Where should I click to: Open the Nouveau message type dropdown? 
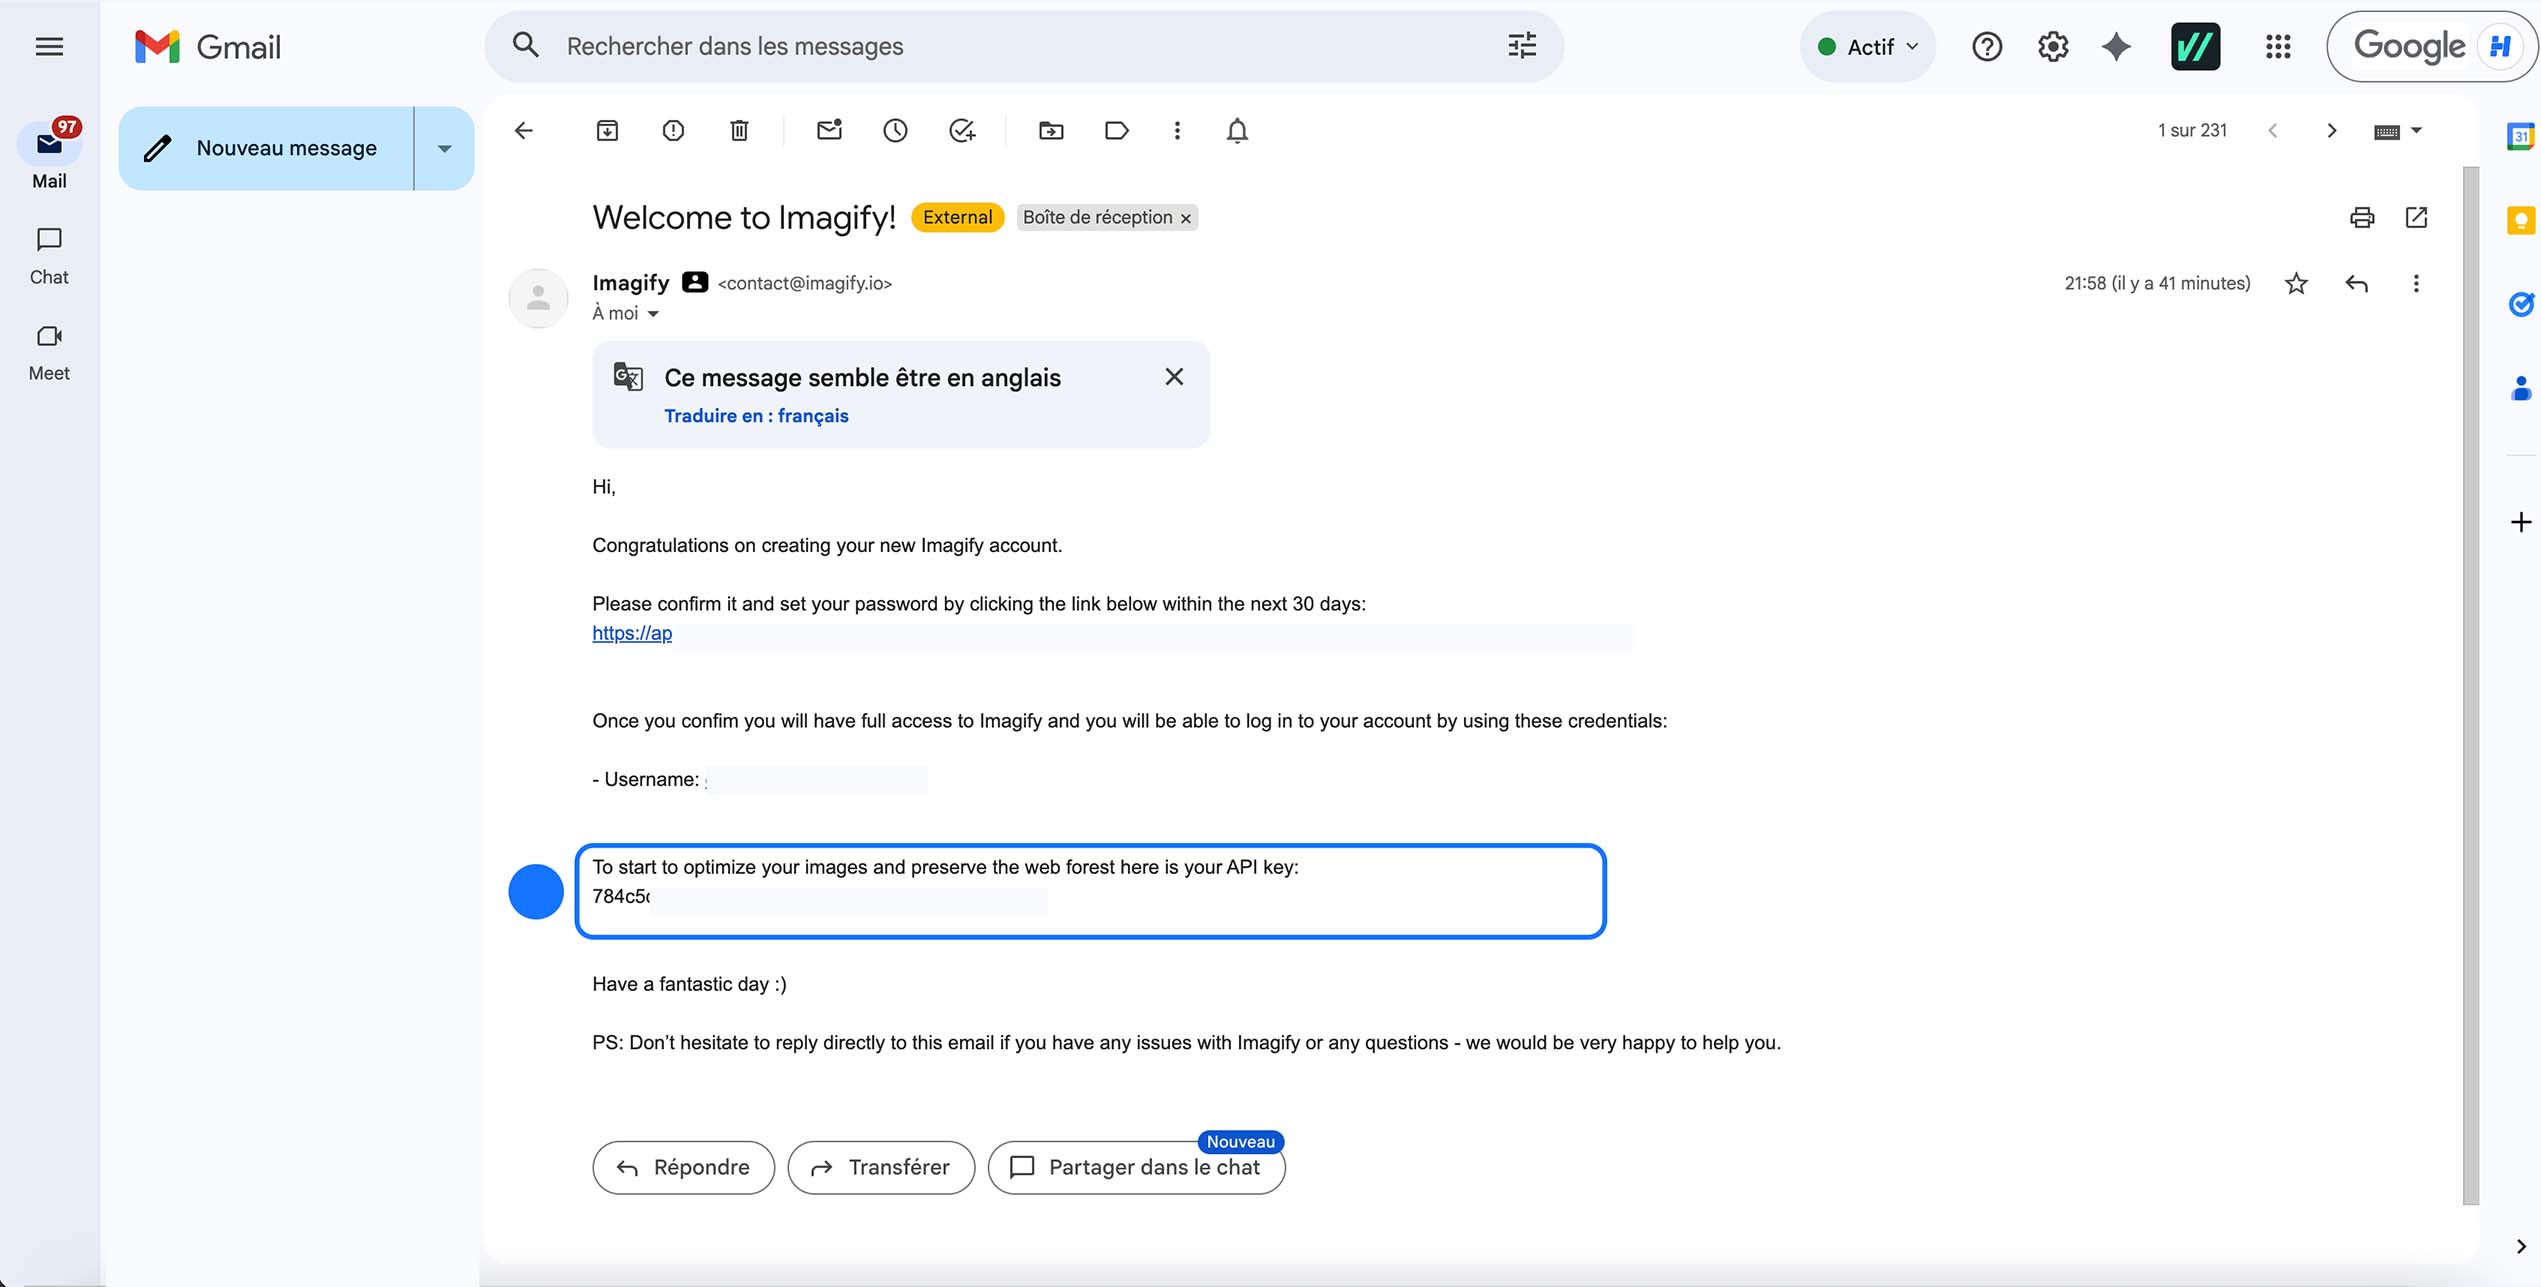click(x=444, y=147)
